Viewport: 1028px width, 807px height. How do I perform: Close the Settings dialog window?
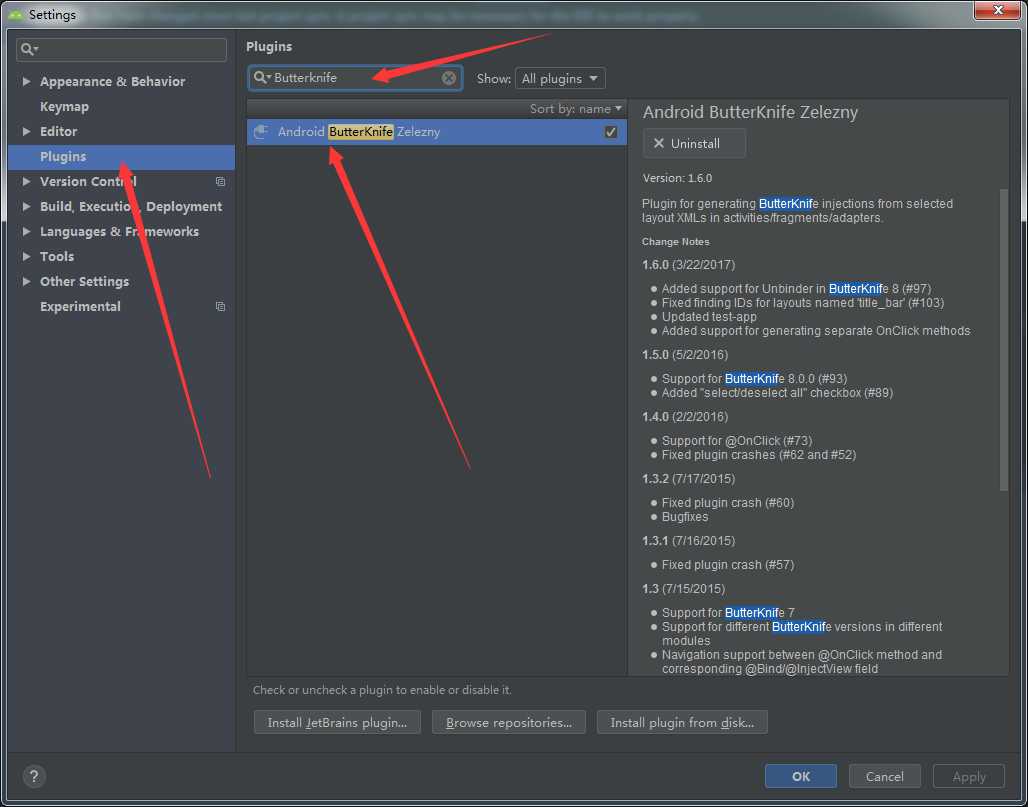click(x=997, y=10)
